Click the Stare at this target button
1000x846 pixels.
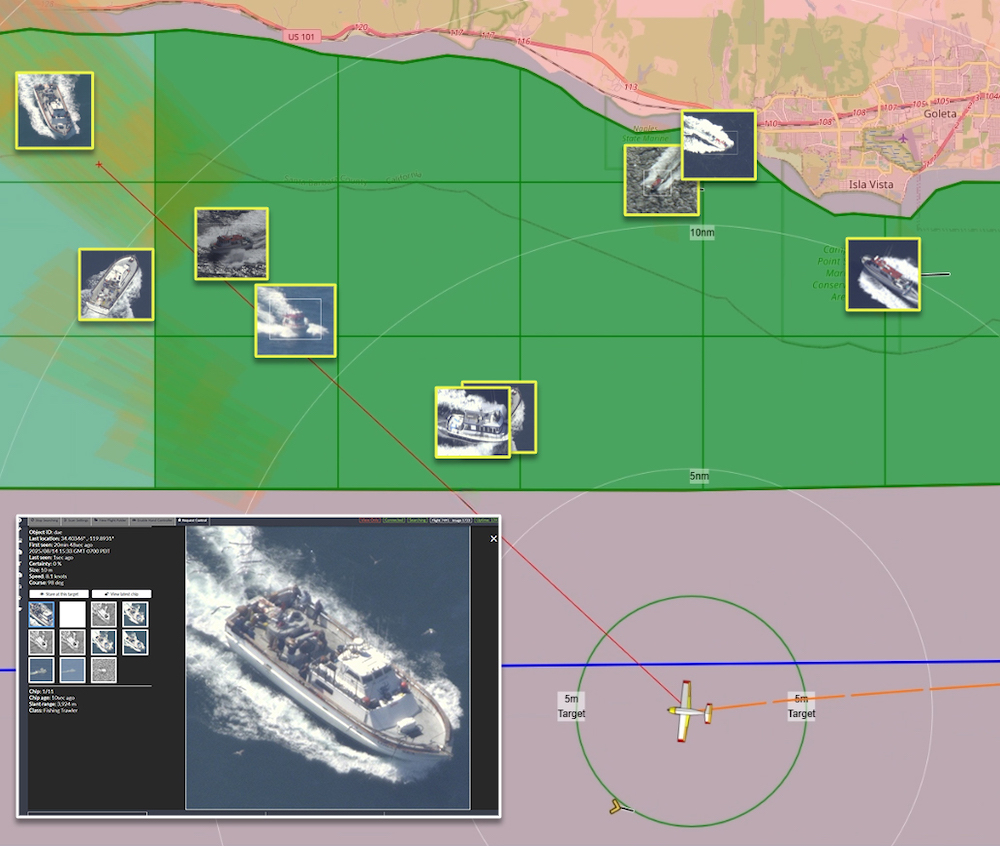[x=59, y=594]
